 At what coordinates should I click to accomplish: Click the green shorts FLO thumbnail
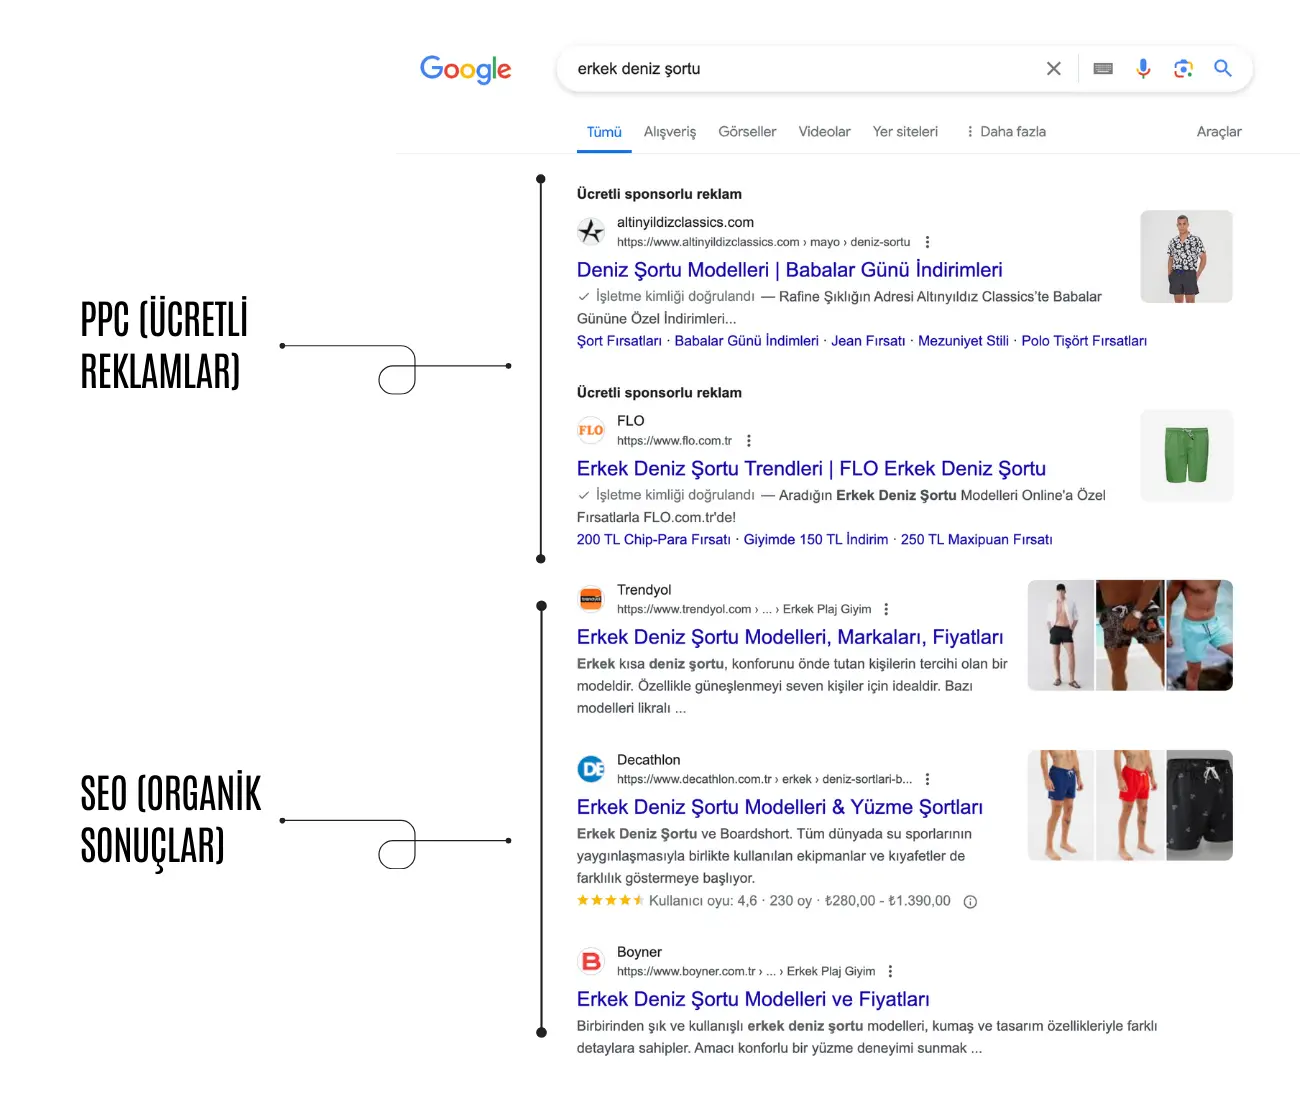coord(1186,455)
